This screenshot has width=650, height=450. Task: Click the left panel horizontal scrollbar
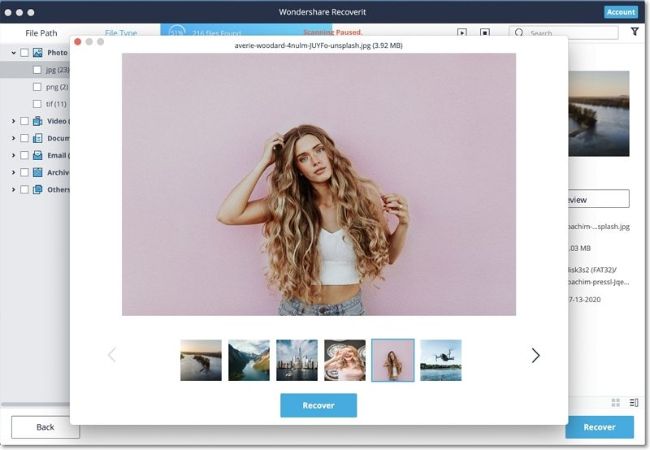coord(36,404)
